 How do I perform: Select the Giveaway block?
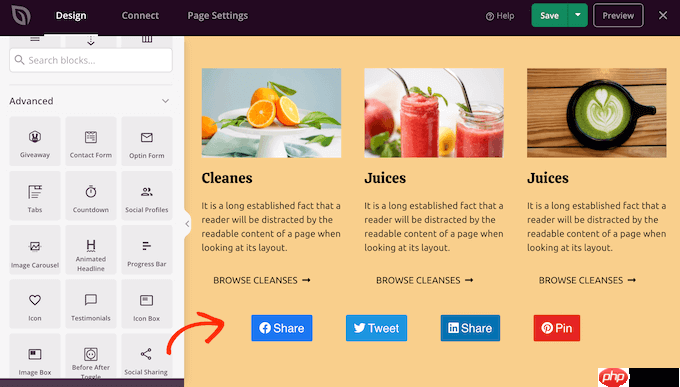(x=35, y=141)
